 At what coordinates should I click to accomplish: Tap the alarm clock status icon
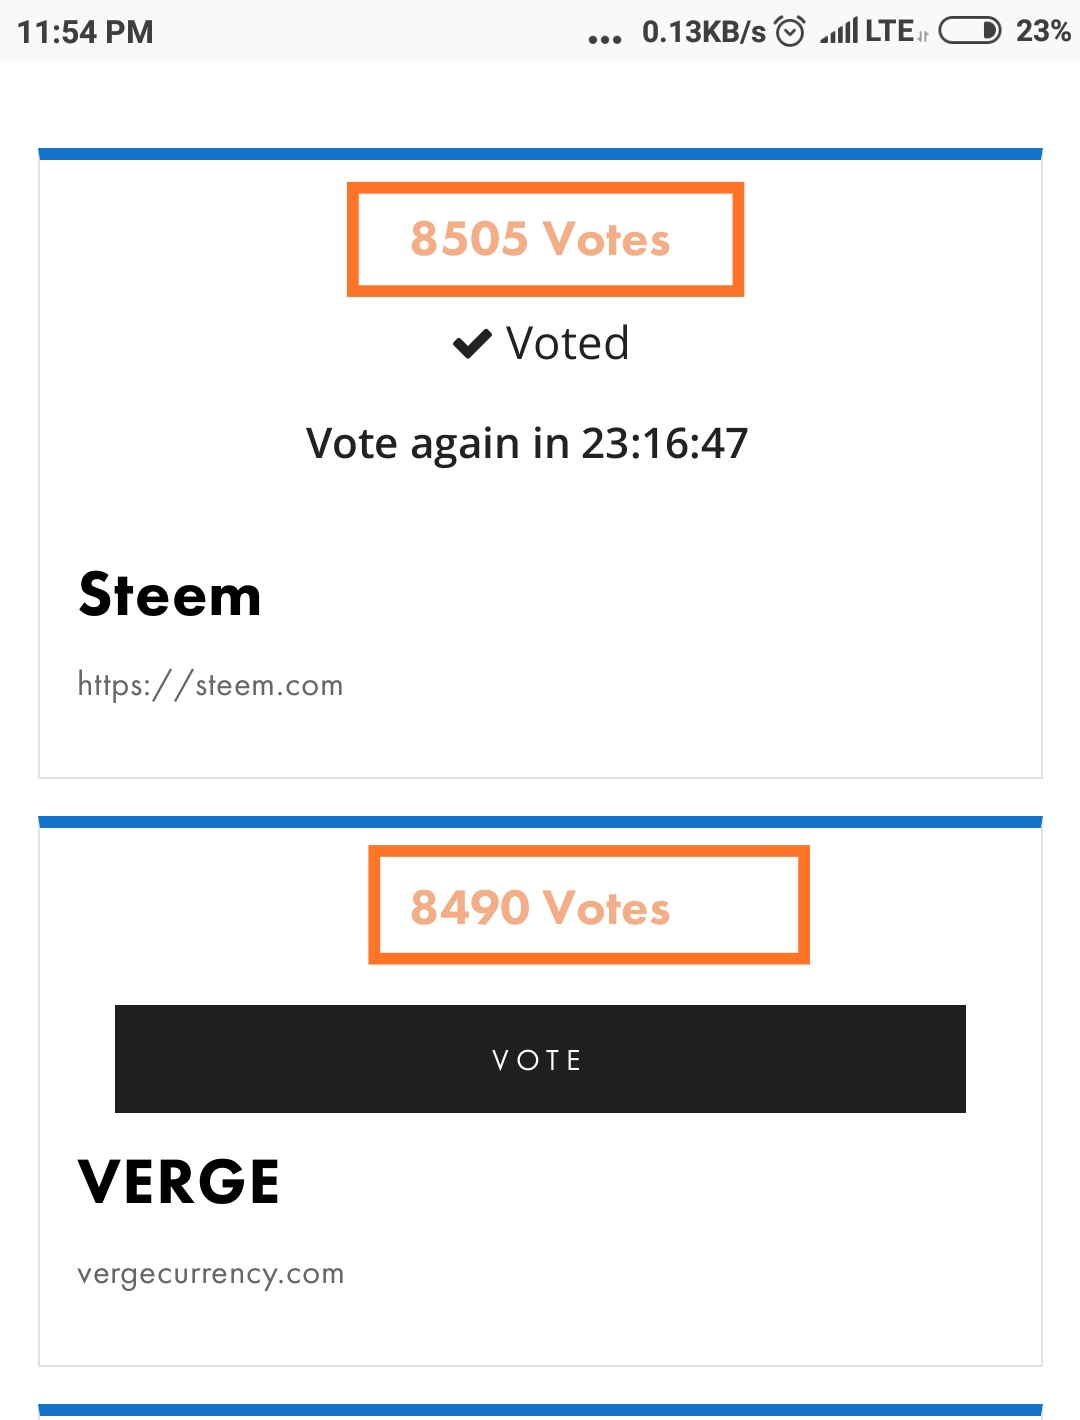tap(790, 32)
